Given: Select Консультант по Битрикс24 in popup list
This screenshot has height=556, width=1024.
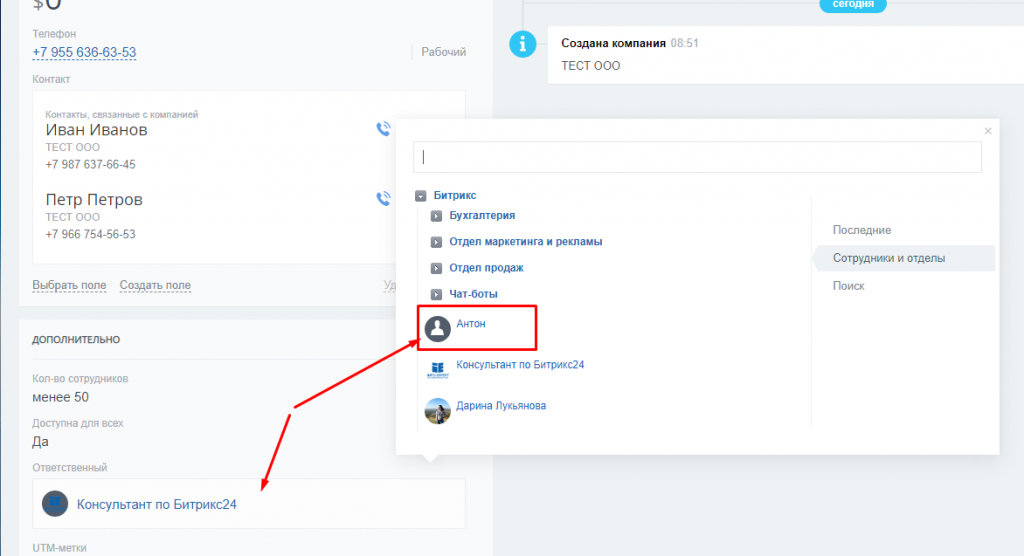Looking at the screenshot, I should click(520, 365).
